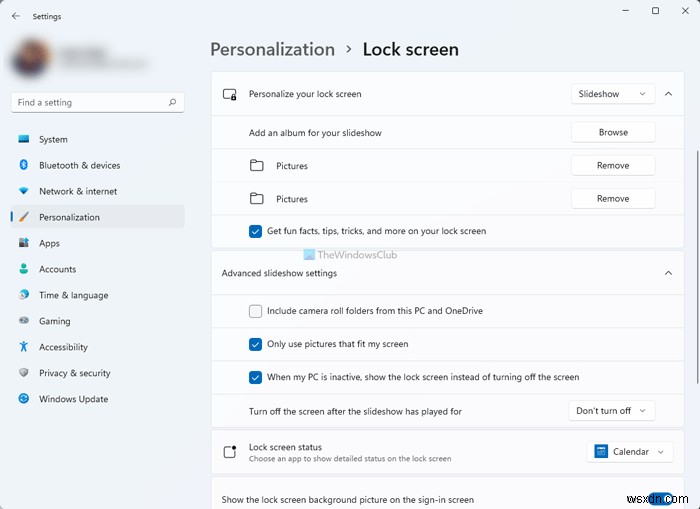Click the Windows Update icon
This screenshot has width=700, height=509.
coord(24,398)
